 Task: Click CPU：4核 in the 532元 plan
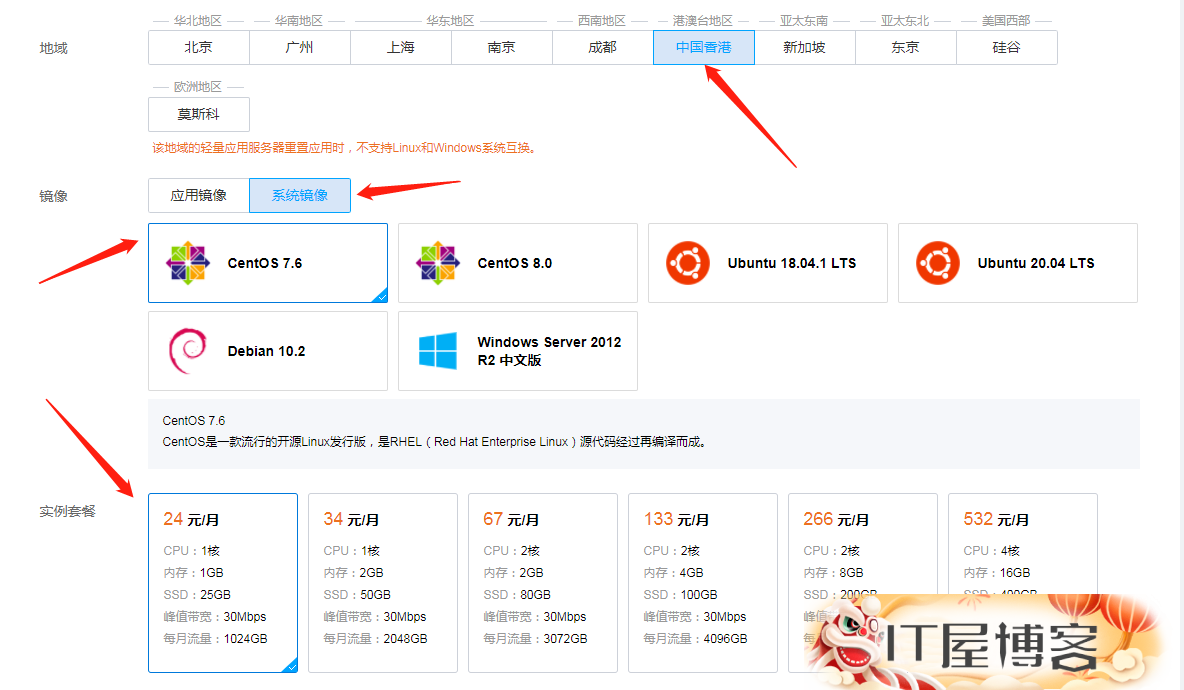pos(992,551)
